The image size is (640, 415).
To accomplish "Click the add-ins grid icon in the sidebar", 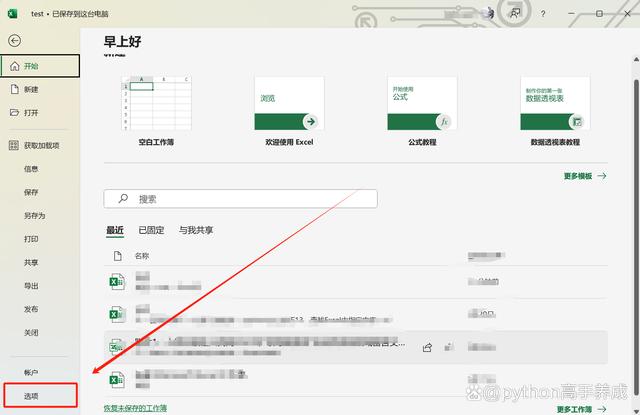I will [14, 145].
